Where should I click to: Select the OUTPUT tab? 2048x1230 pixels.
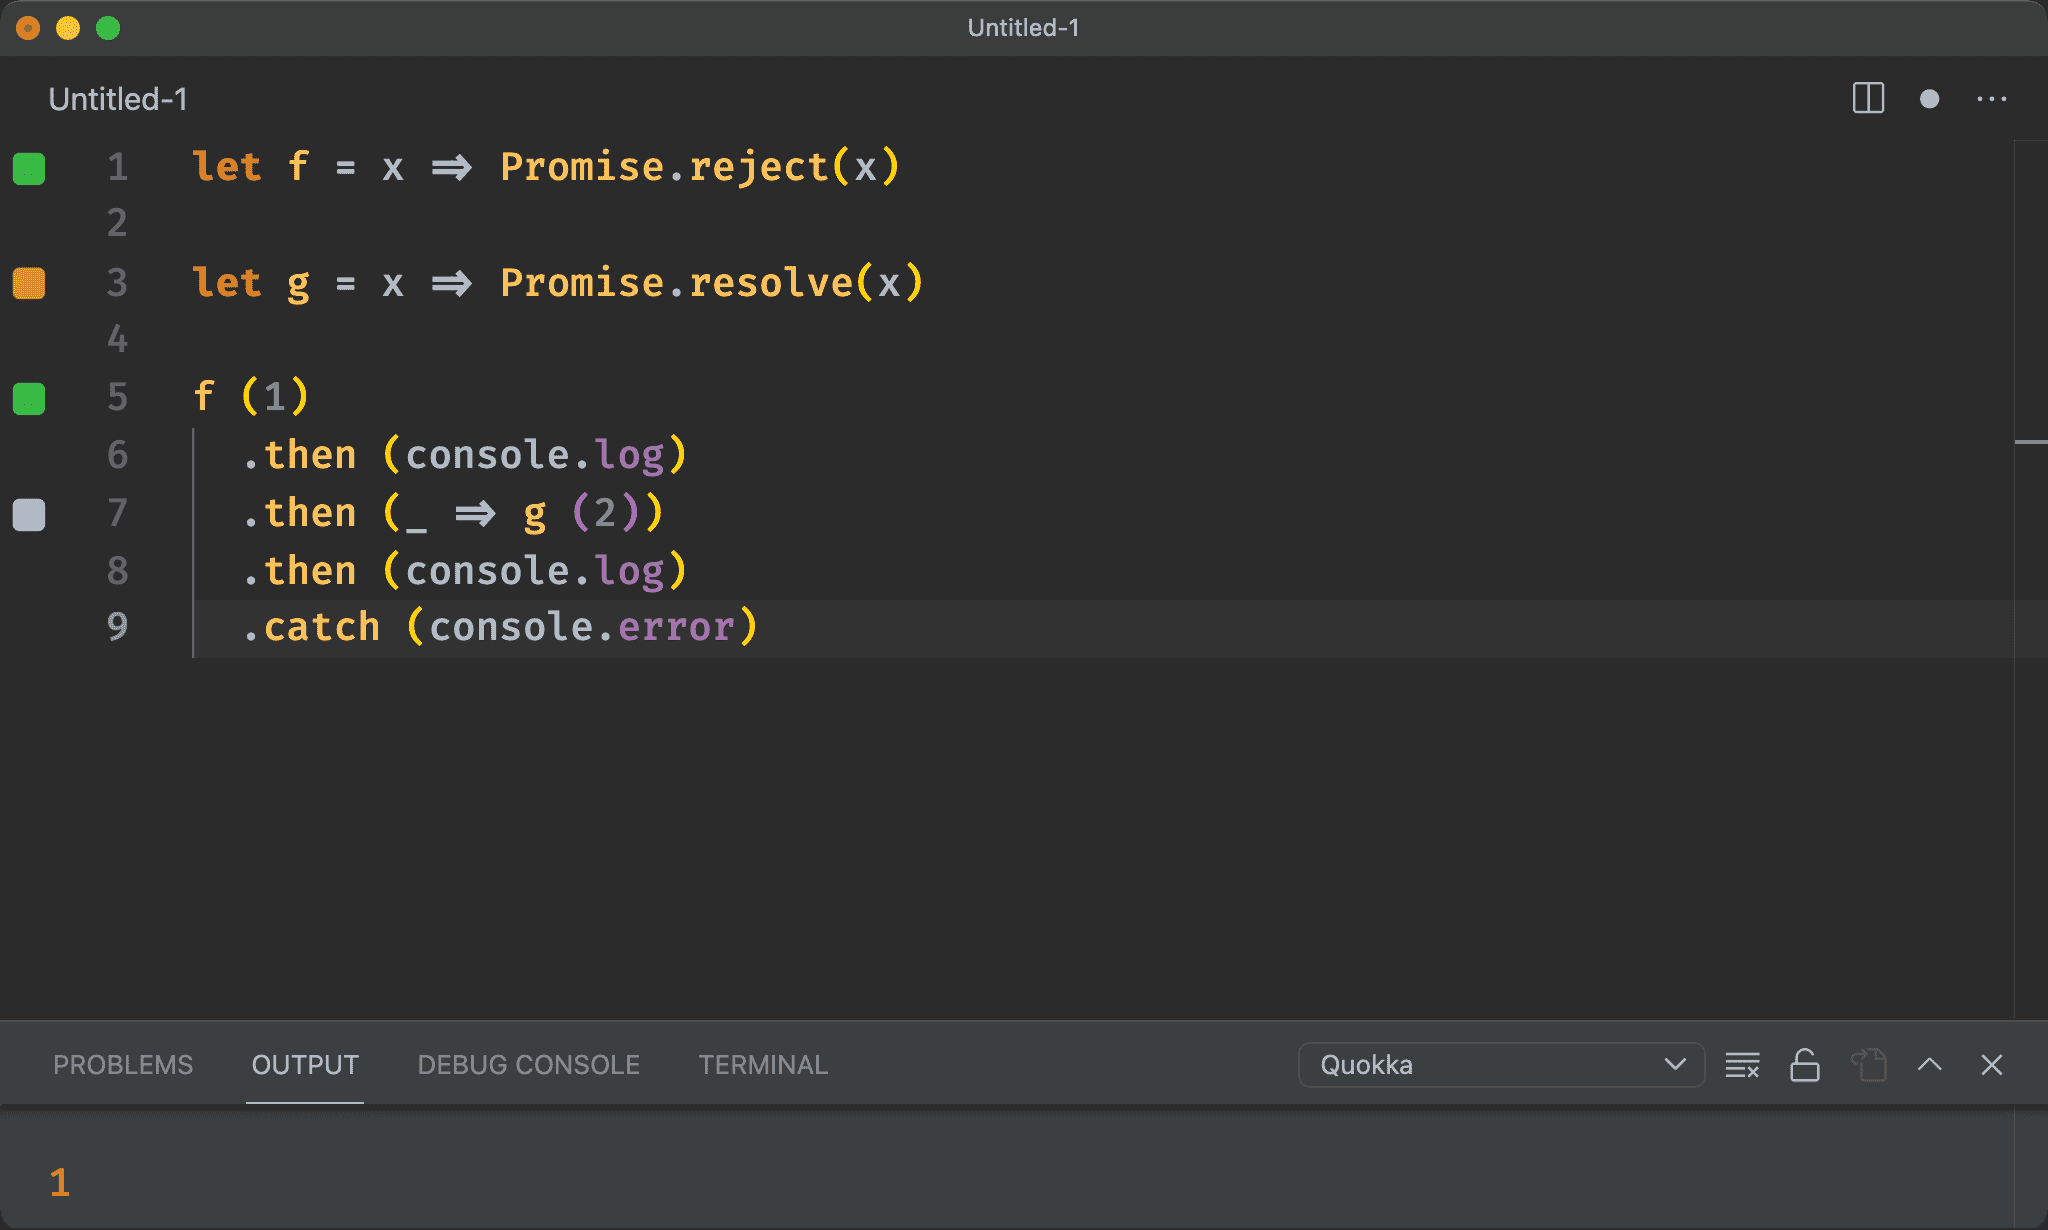click(x=303, y=1063)
